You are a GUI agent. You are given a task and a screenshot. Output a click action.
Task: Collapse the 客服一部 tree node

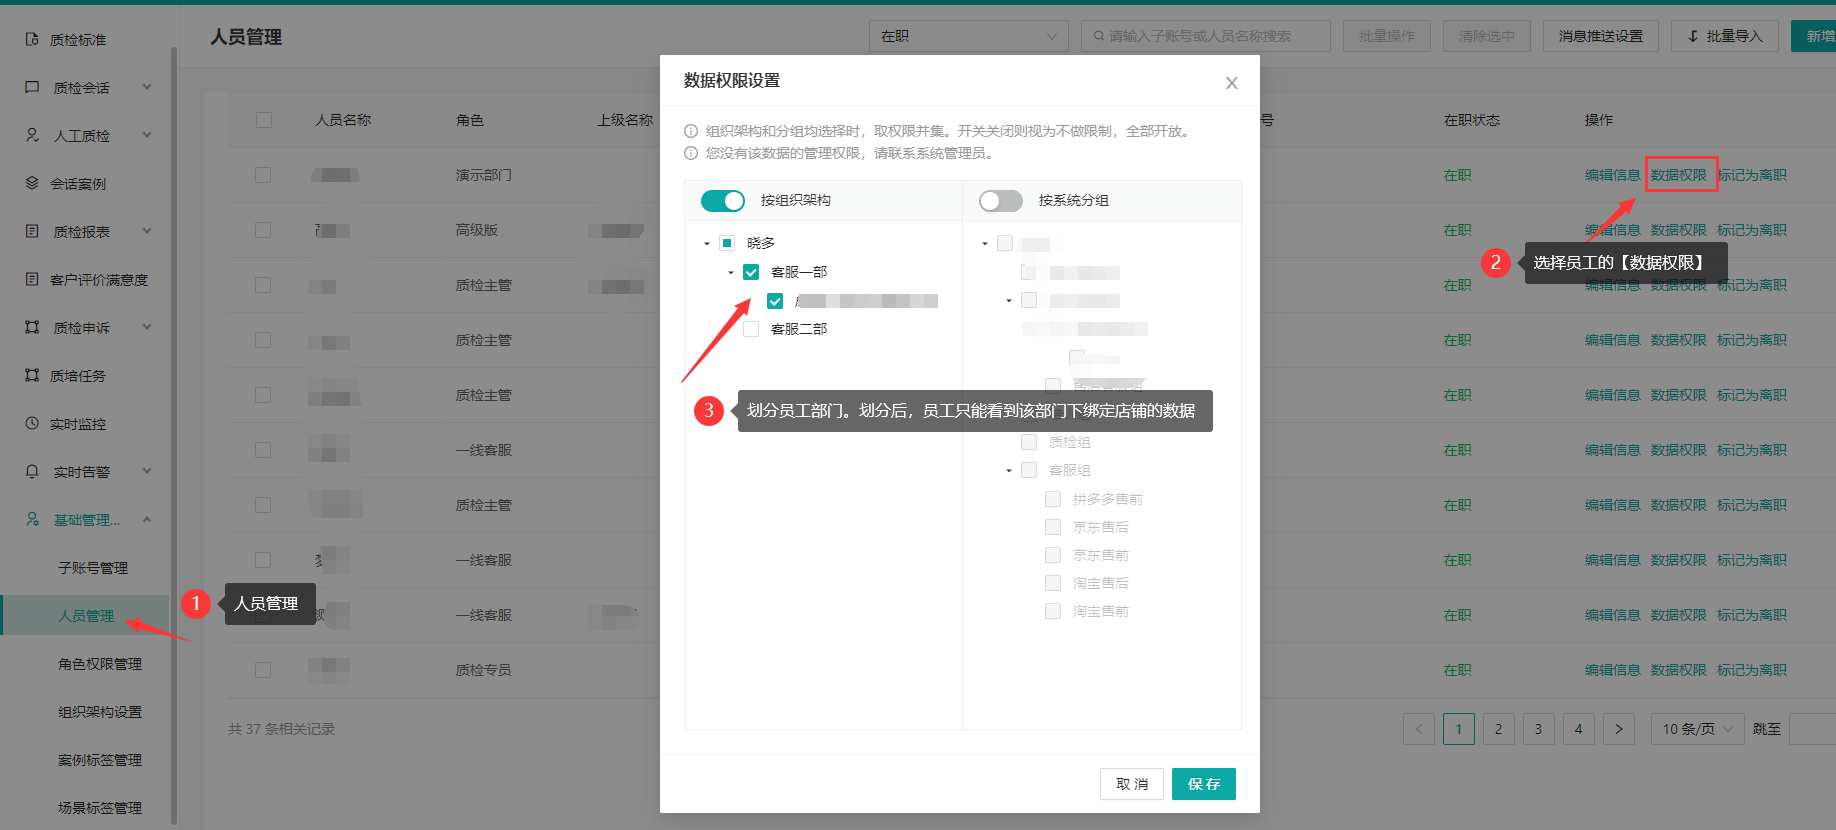(731, 272)
